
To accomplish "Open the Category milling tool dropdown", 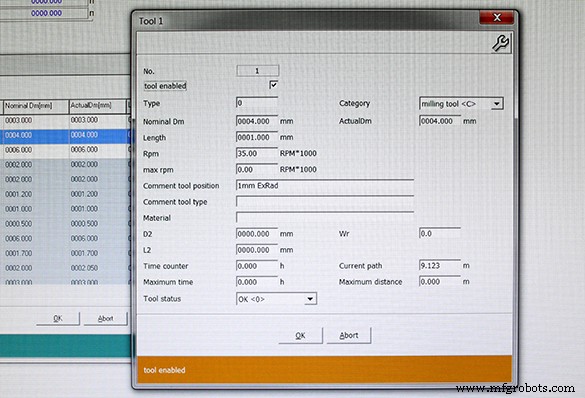I will pyautogui.click(x=496, y=104).
